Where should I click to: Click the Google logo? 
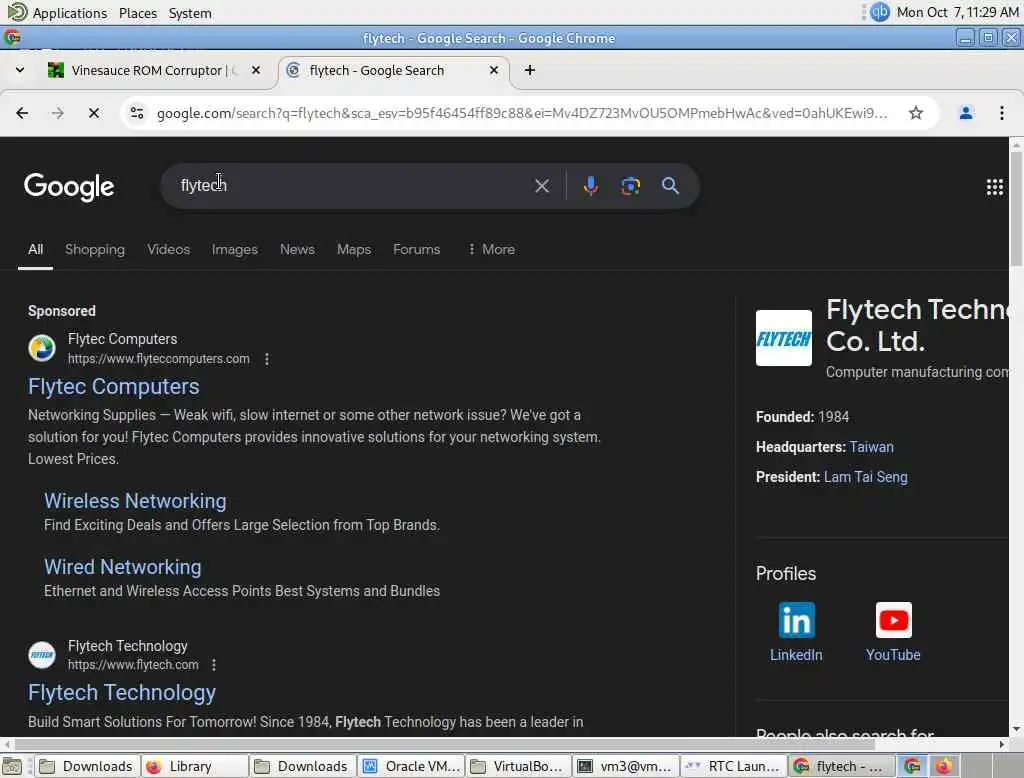pyautogui.click(x=69, y=187)
